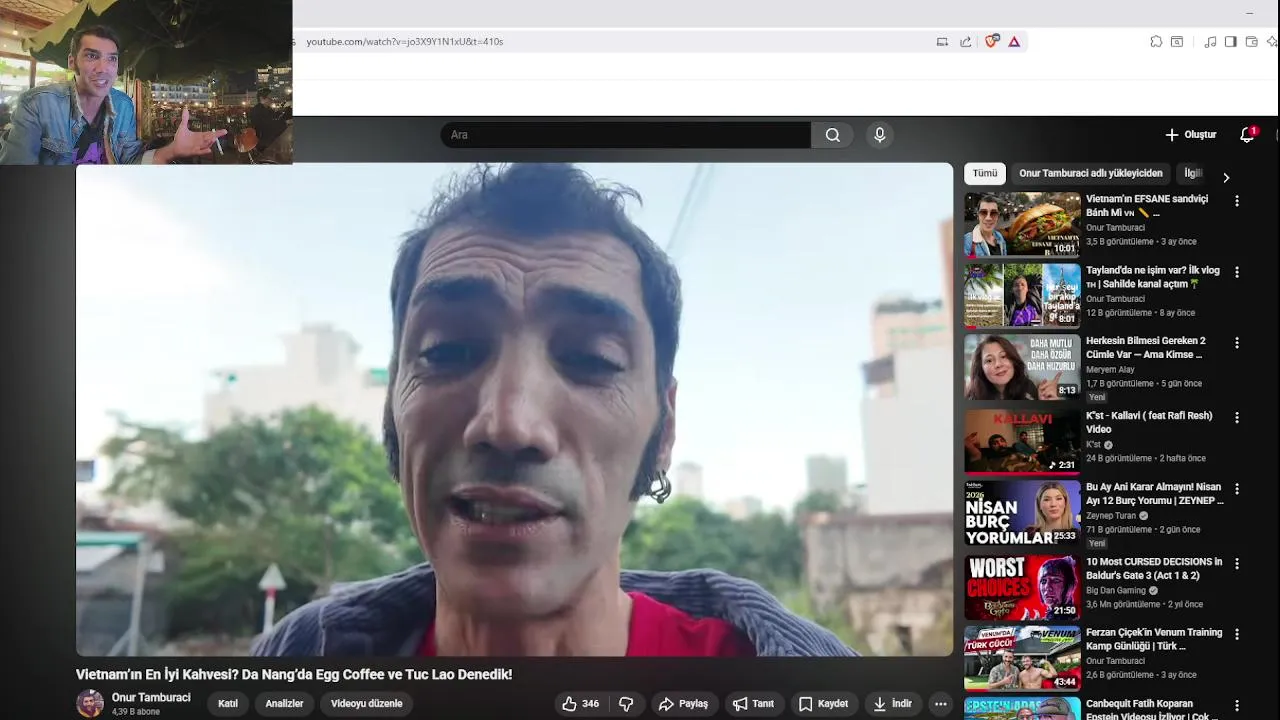
Task: Click title Canbequit Fatih Koparan Epstein Videosu
Action: coord(1152,709)
